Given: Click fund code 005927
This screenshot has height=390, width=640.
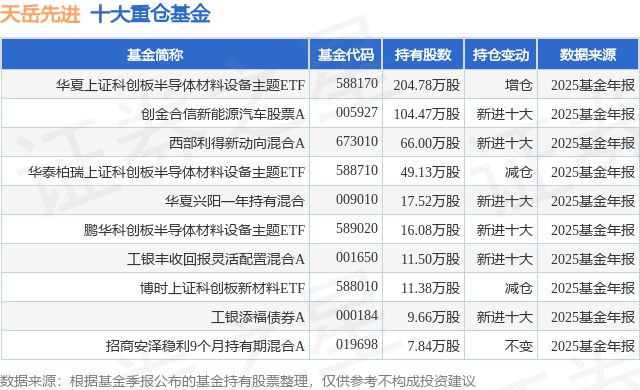Looking at the screenshot, I should [357, 113].
